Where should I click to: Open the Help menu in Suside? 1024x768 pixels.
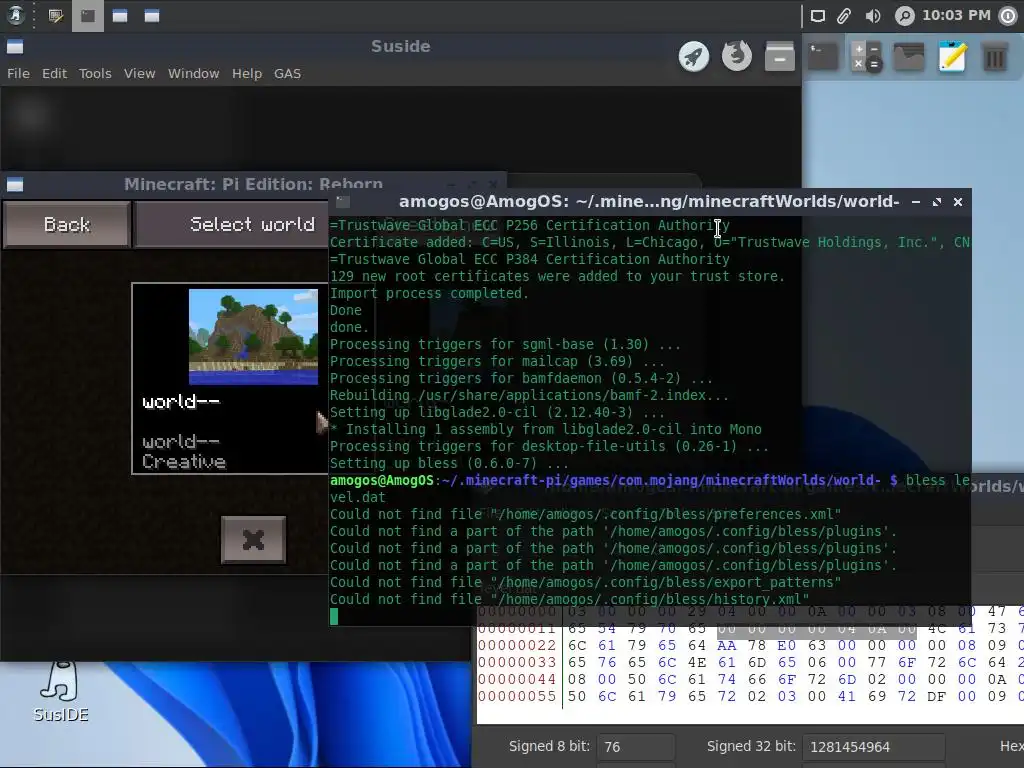click(247, 74)
